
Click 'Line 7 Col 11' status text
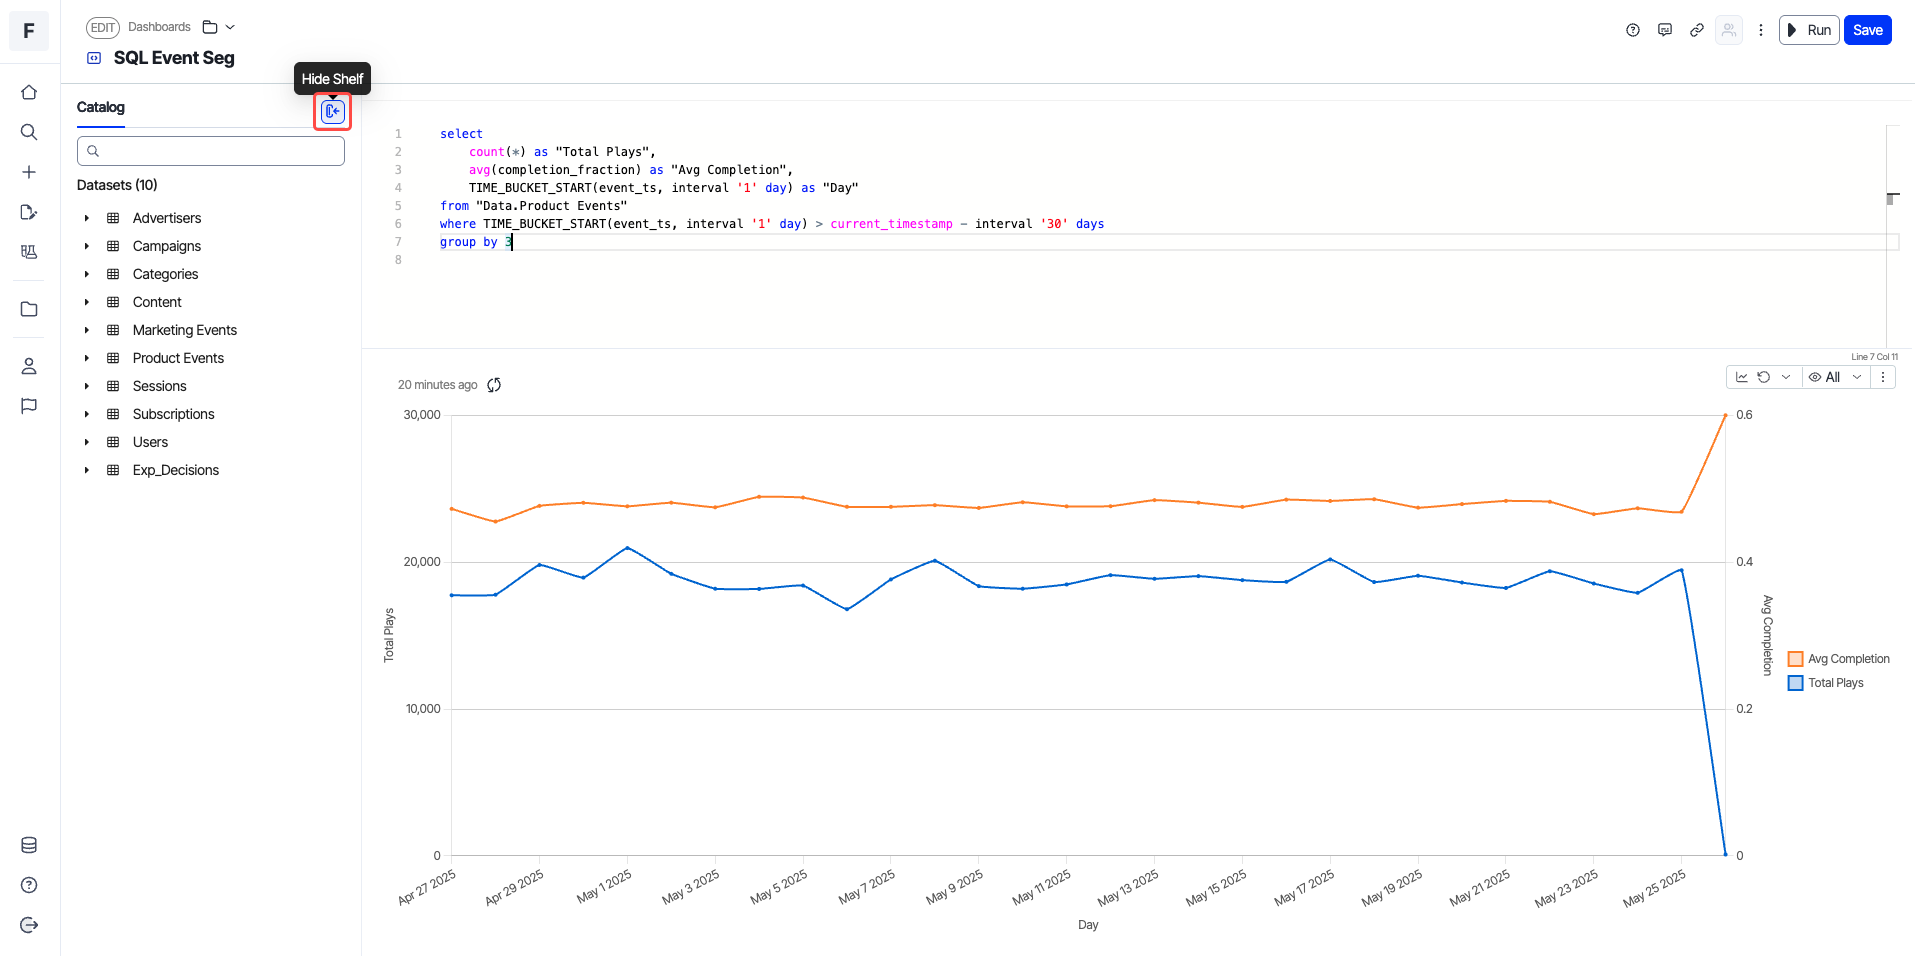(1874, 357)
